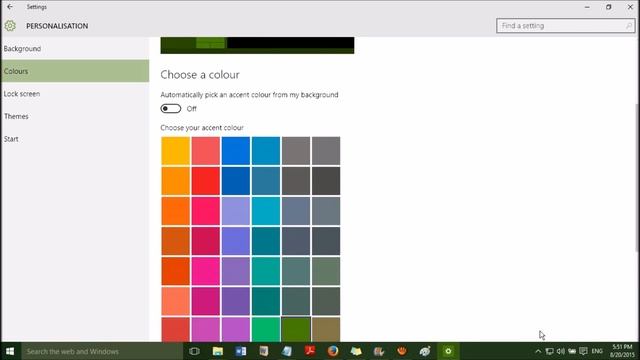Open the clock showing 5:51 PM
This screenshot has width=640, height=360.
[x=622, y=351]
